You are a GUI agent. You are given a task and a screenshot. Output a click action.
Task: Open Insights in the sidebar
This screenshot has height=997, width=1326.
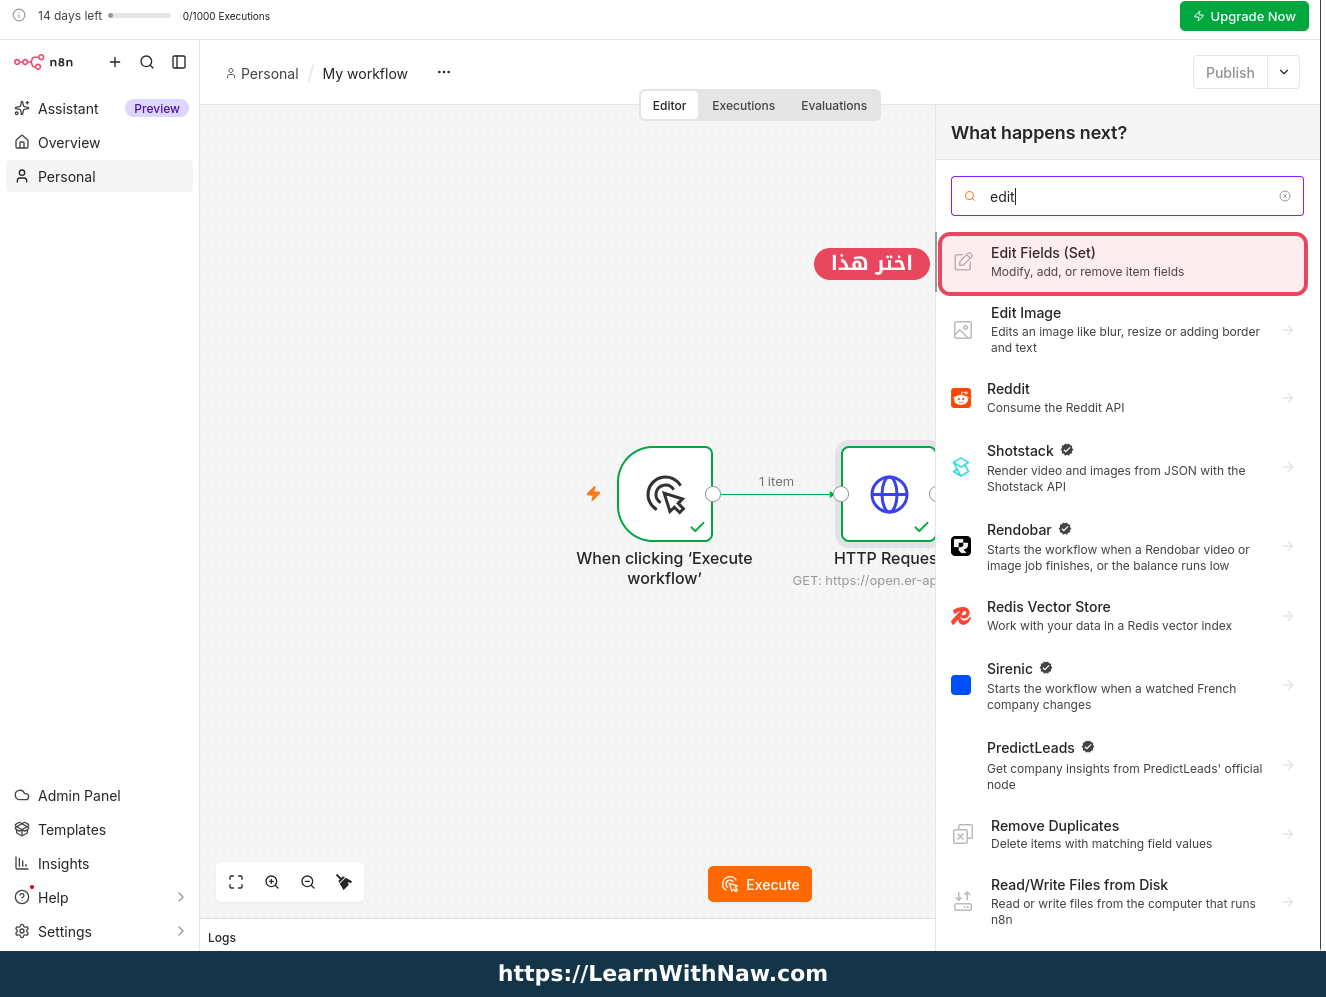tap(99, 864)
